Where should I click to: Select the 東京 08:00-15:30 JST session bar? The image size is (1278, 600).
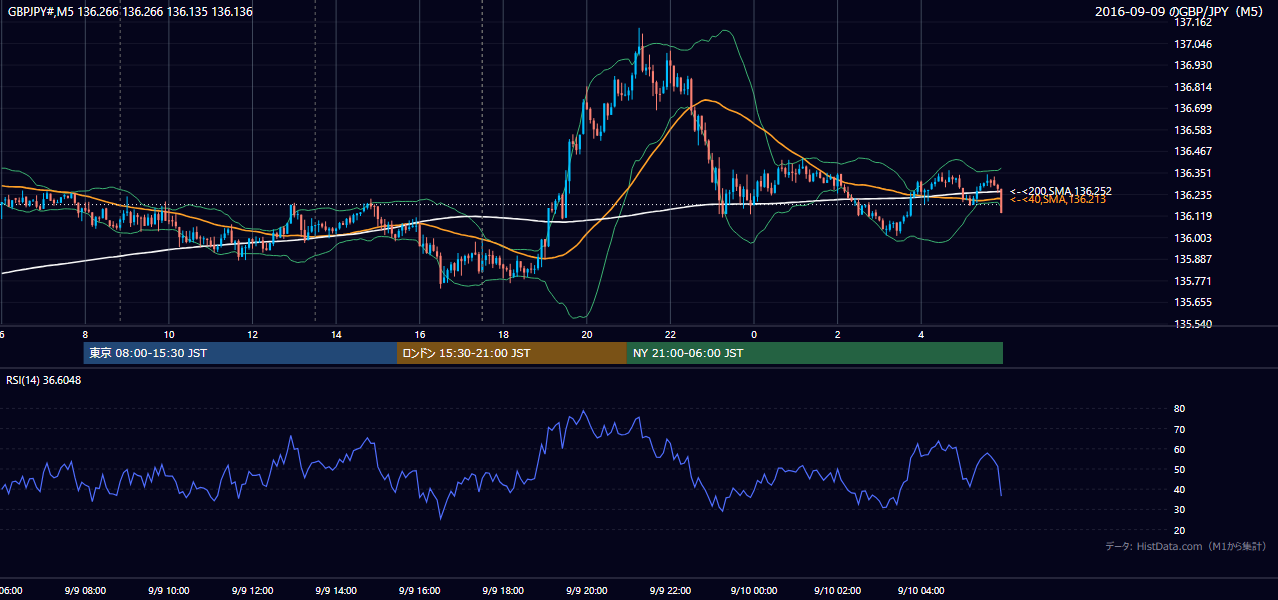[240, 353]
